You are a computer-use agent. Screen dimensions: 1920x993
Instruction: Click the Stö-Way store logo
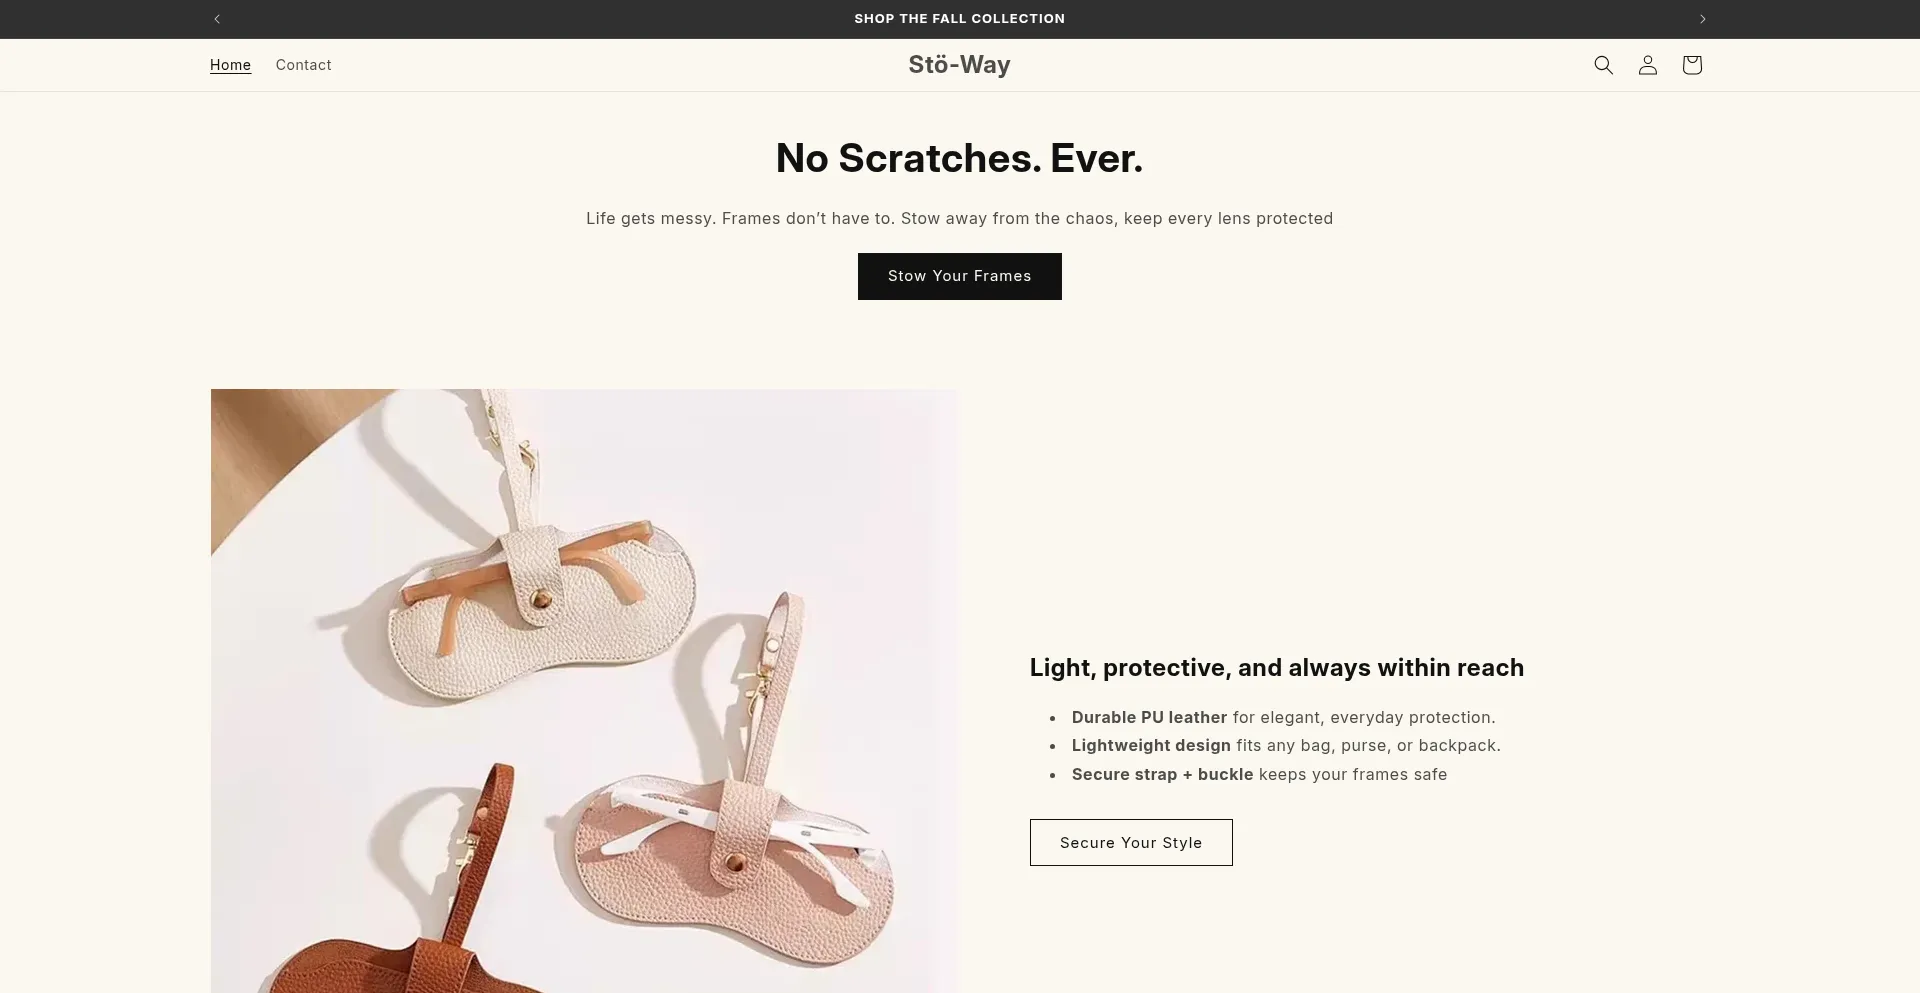coord(959,65)
